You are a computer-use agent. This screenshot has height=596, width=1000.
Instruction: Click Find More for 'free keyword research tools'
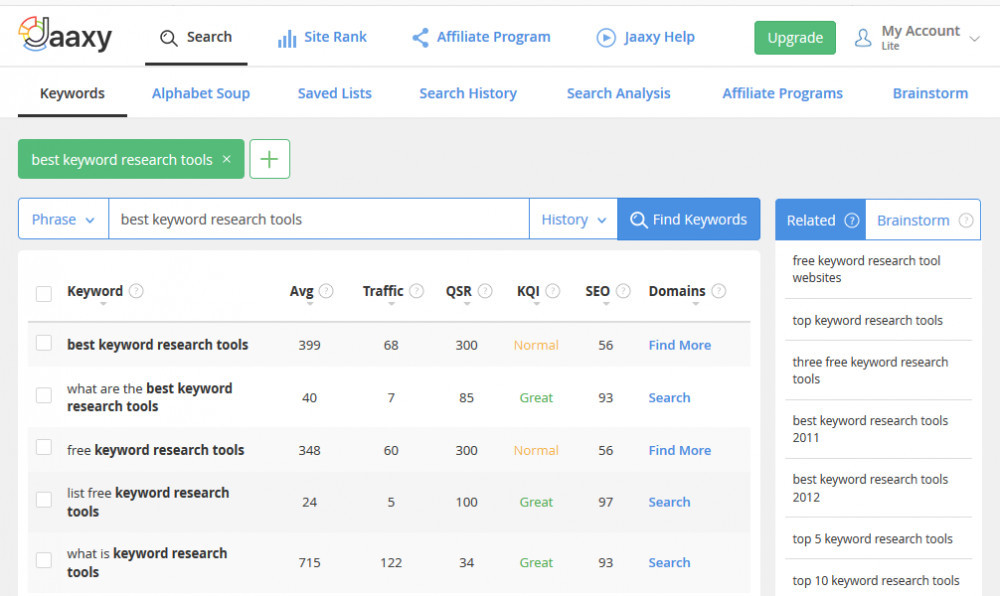click(x=680, y=450)
